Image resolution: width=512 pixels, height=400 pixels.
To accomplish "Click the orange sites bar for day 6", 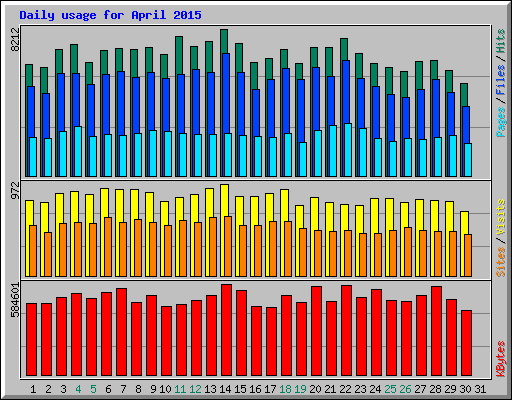I will pyautogui.click(x=108, y=247).
